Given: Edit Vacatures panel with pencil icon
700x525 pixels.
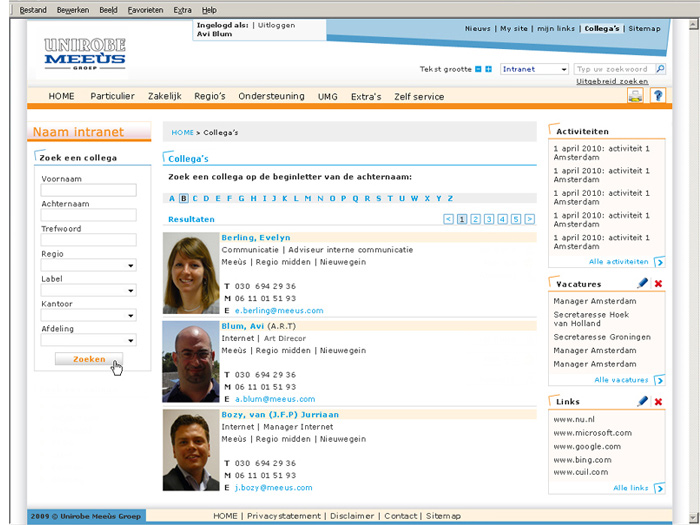Looking at the screenshot, I should coord(643,284).
